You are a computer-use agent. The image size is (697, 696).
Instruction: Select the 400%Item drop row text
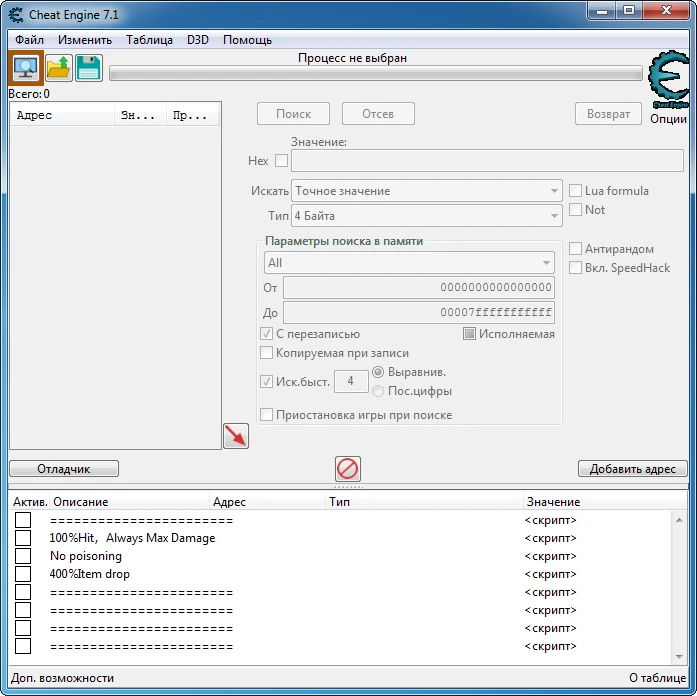(89, 574)
